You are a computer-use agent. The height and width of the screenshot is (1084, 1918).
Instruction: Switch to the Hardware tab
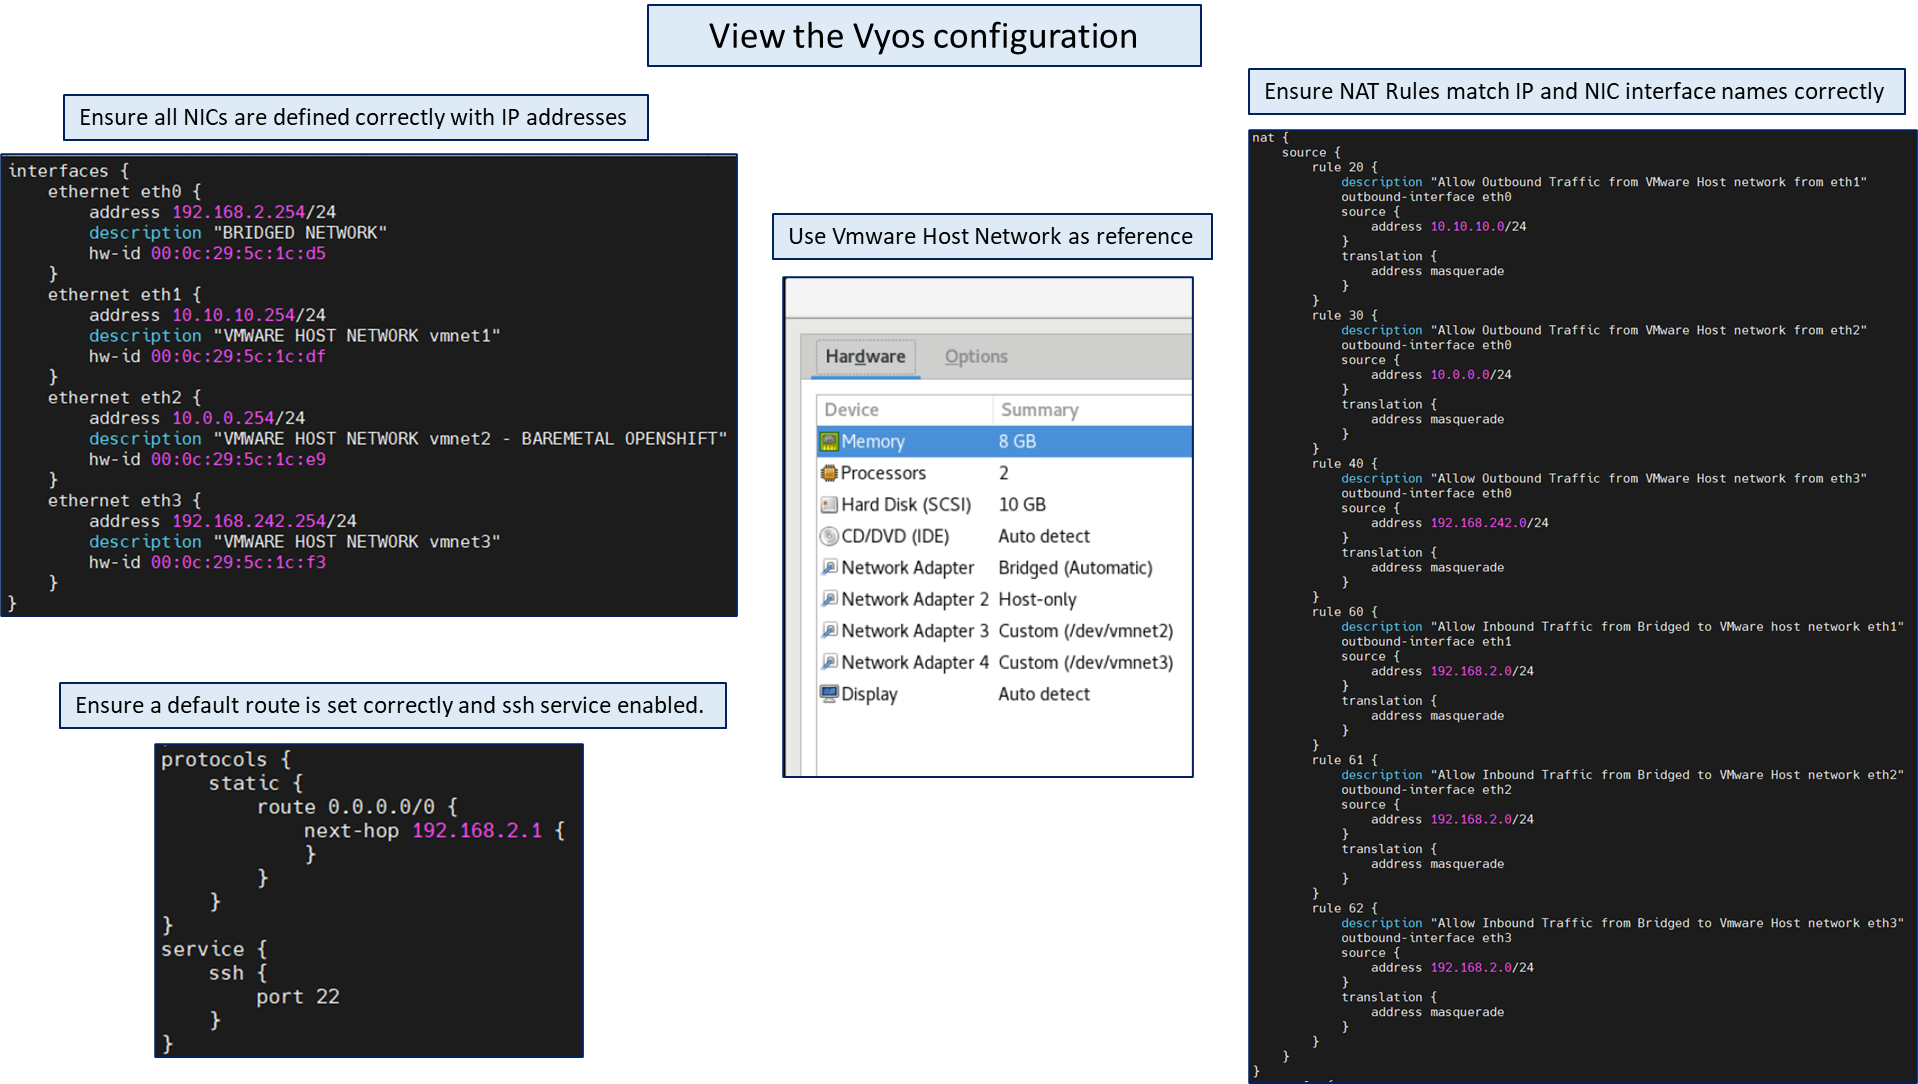(865, 357)
